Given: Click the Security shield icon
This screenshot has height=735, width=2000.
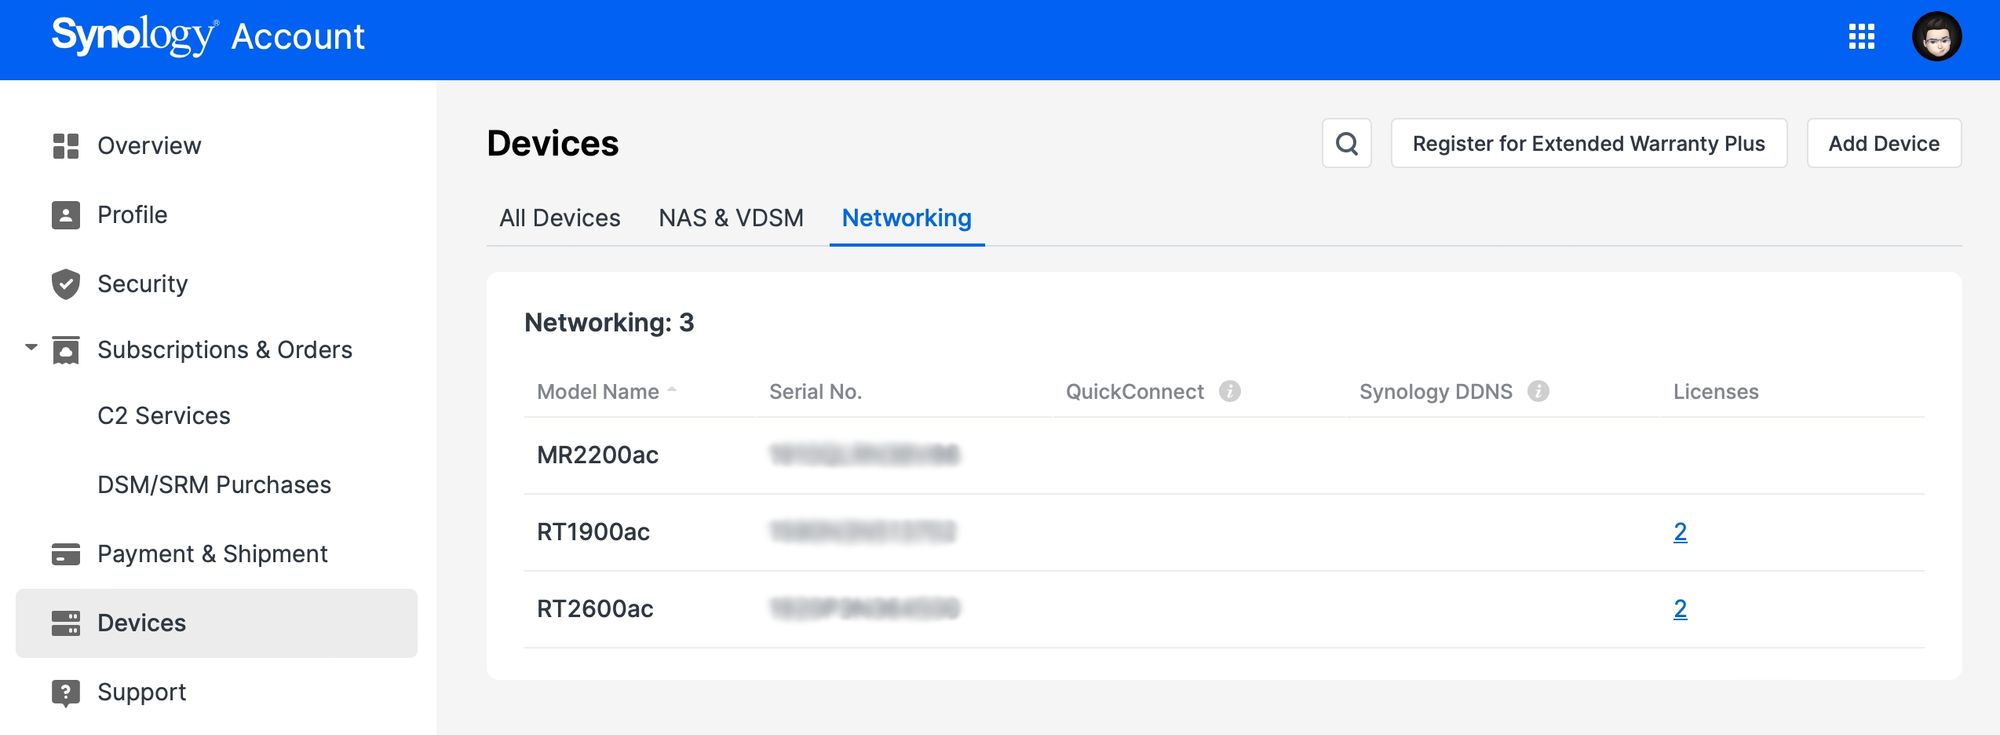Looking at the screenshot, I should click(x=66, y=284).
